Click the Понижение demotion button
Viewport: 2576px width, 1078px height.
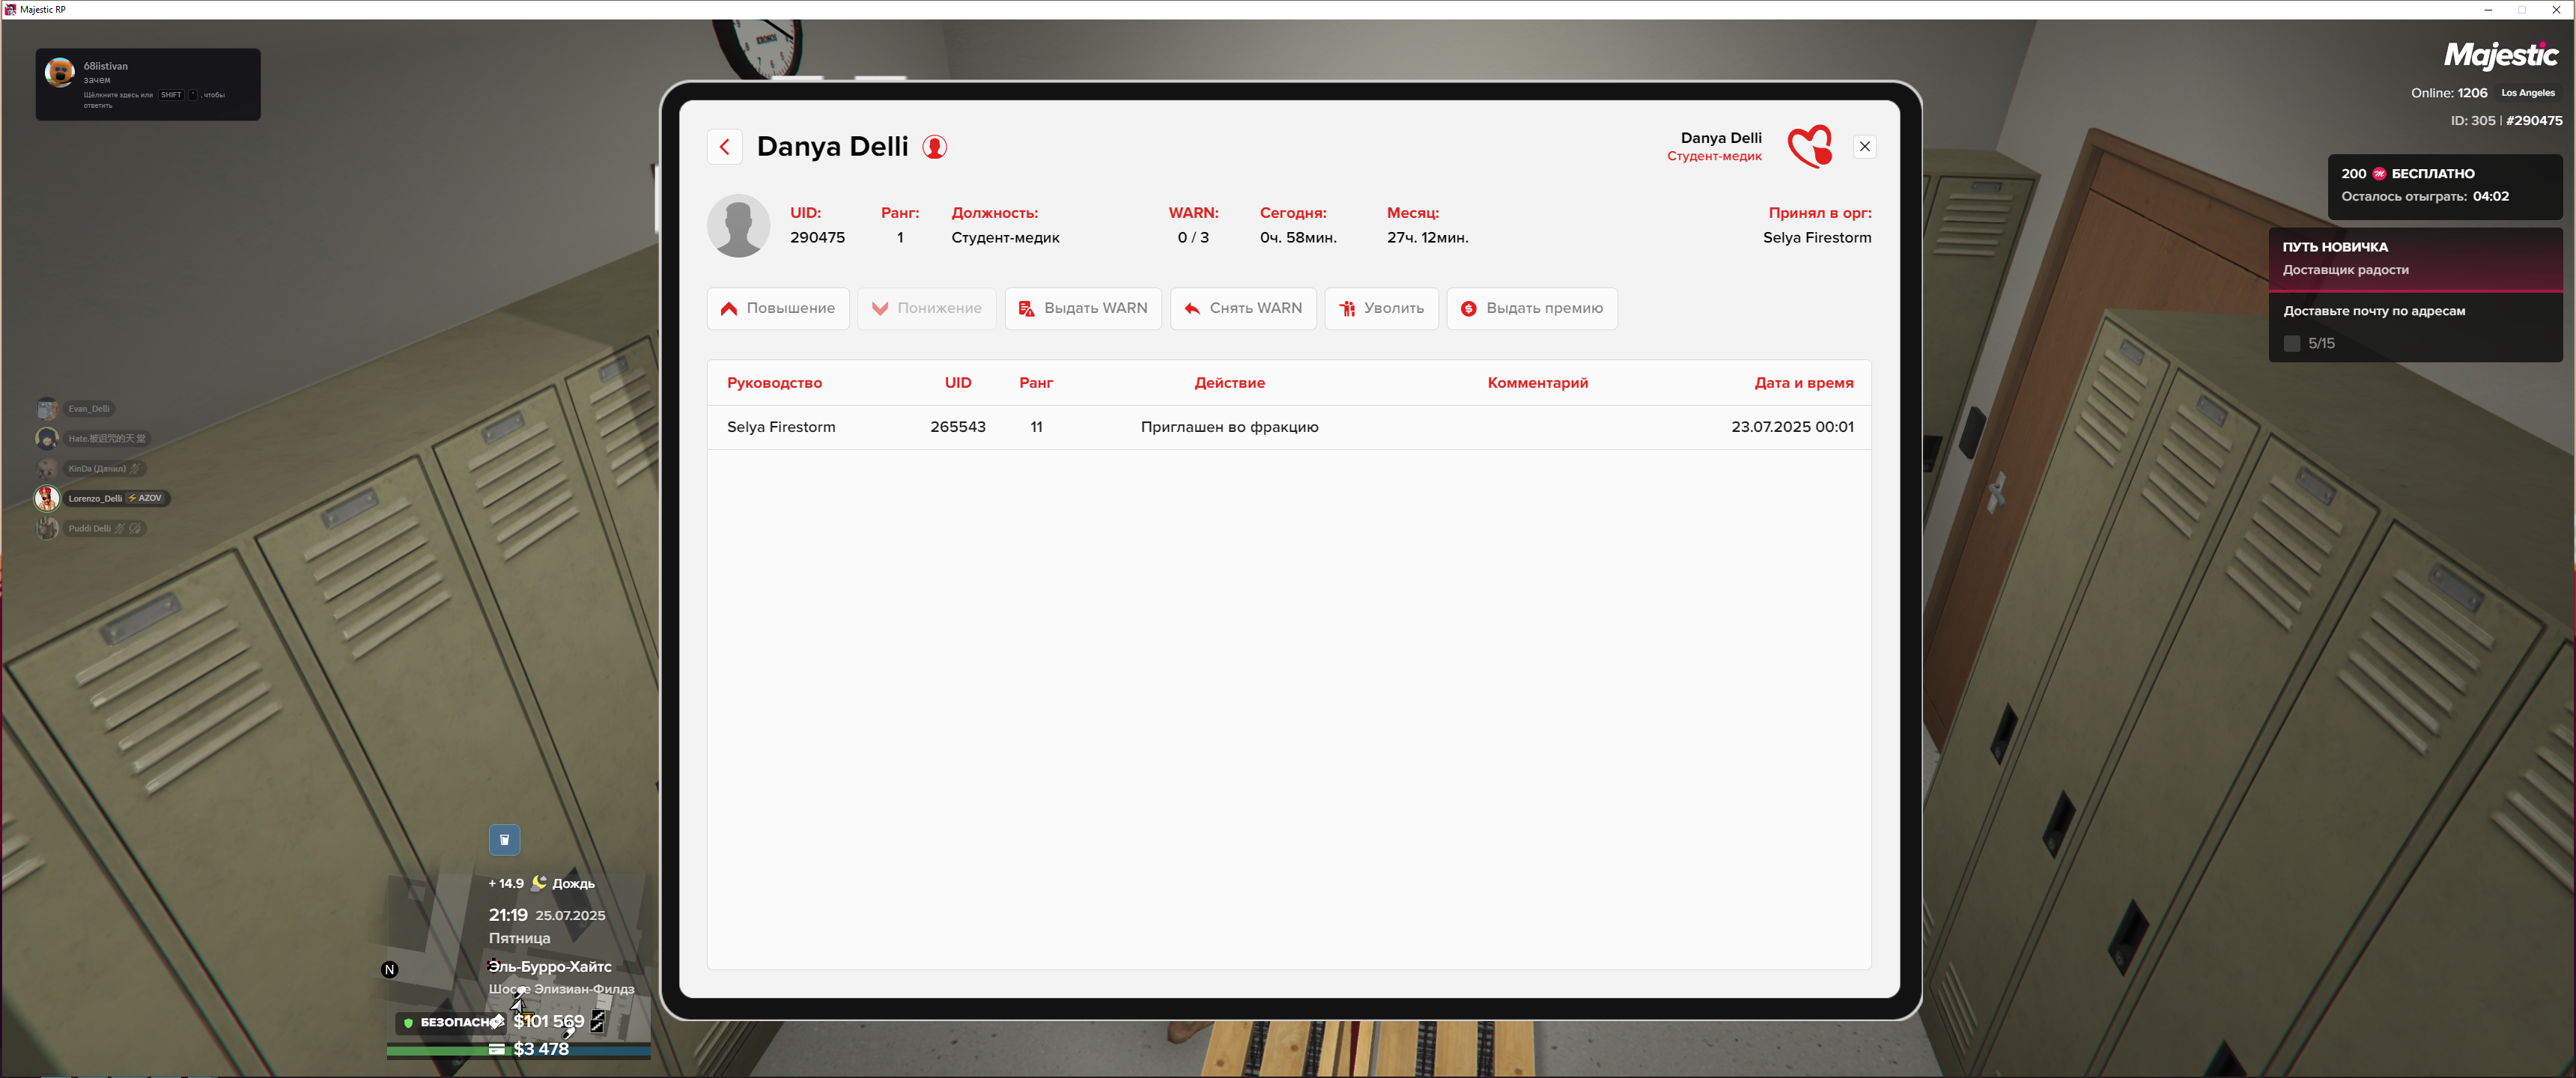coord(926,309)
